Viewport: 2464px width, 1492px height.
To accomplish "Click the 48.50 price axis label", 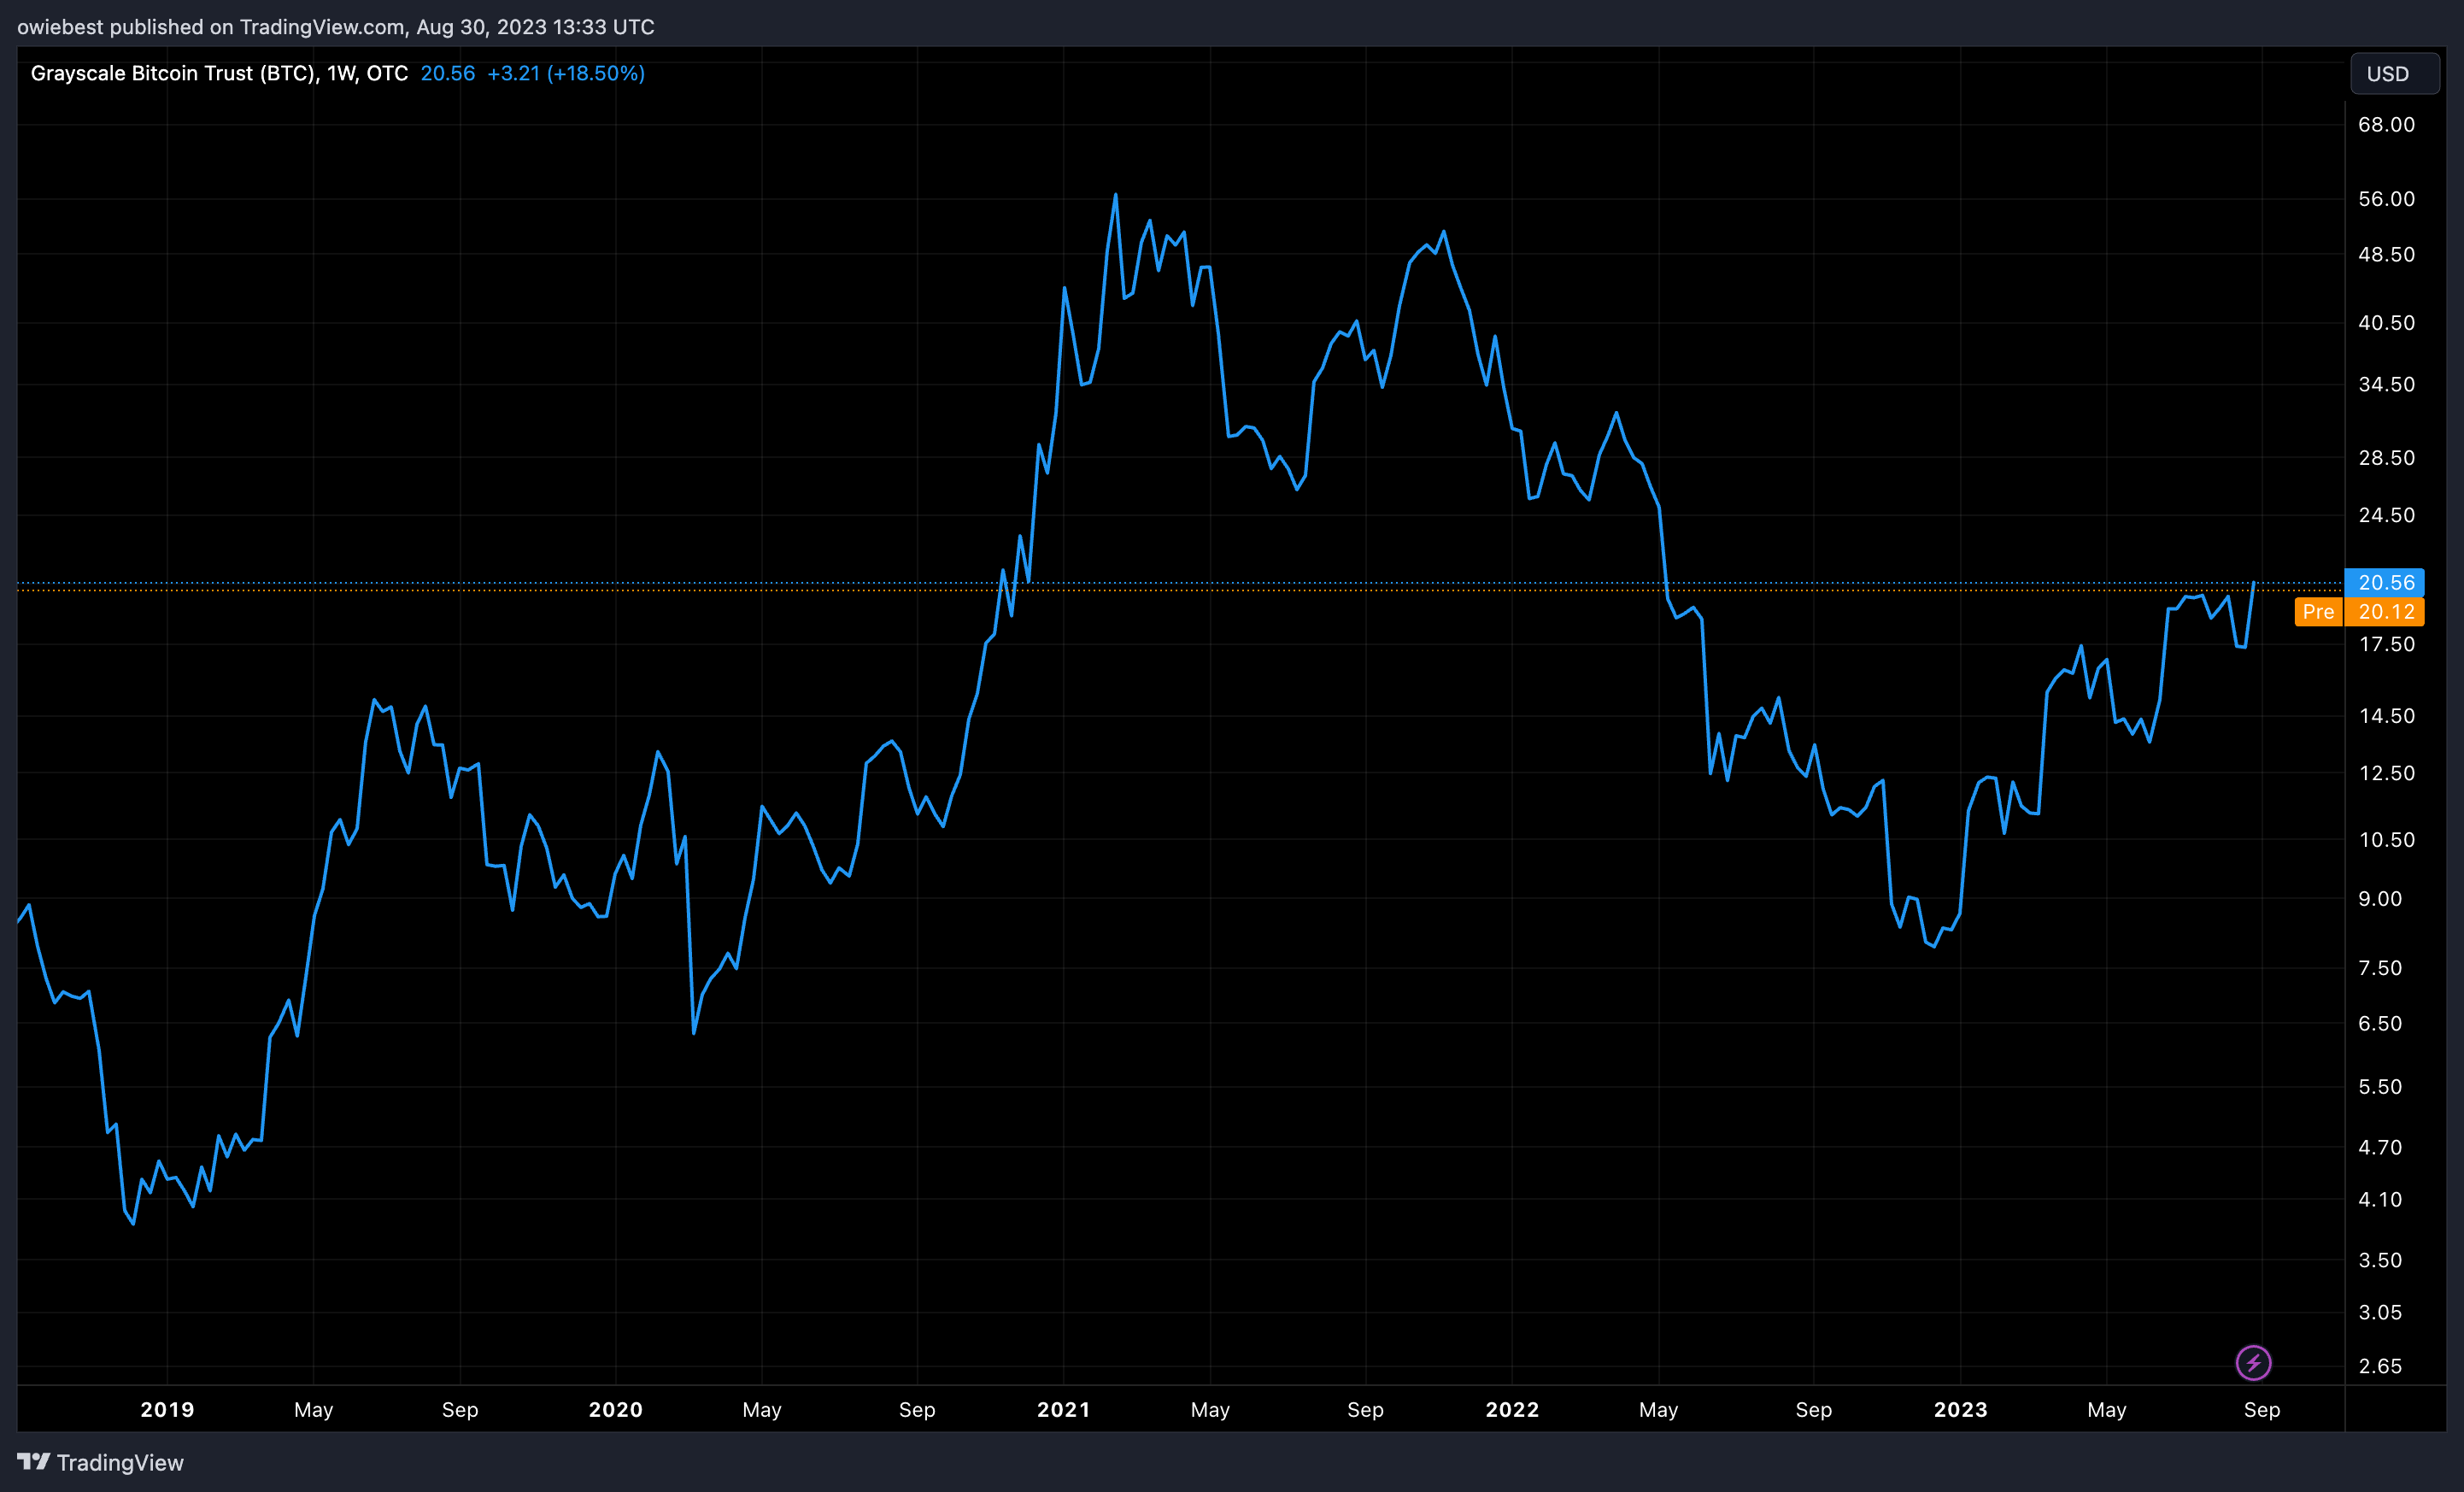I will pyautogui.click(x=2386, y=254).
